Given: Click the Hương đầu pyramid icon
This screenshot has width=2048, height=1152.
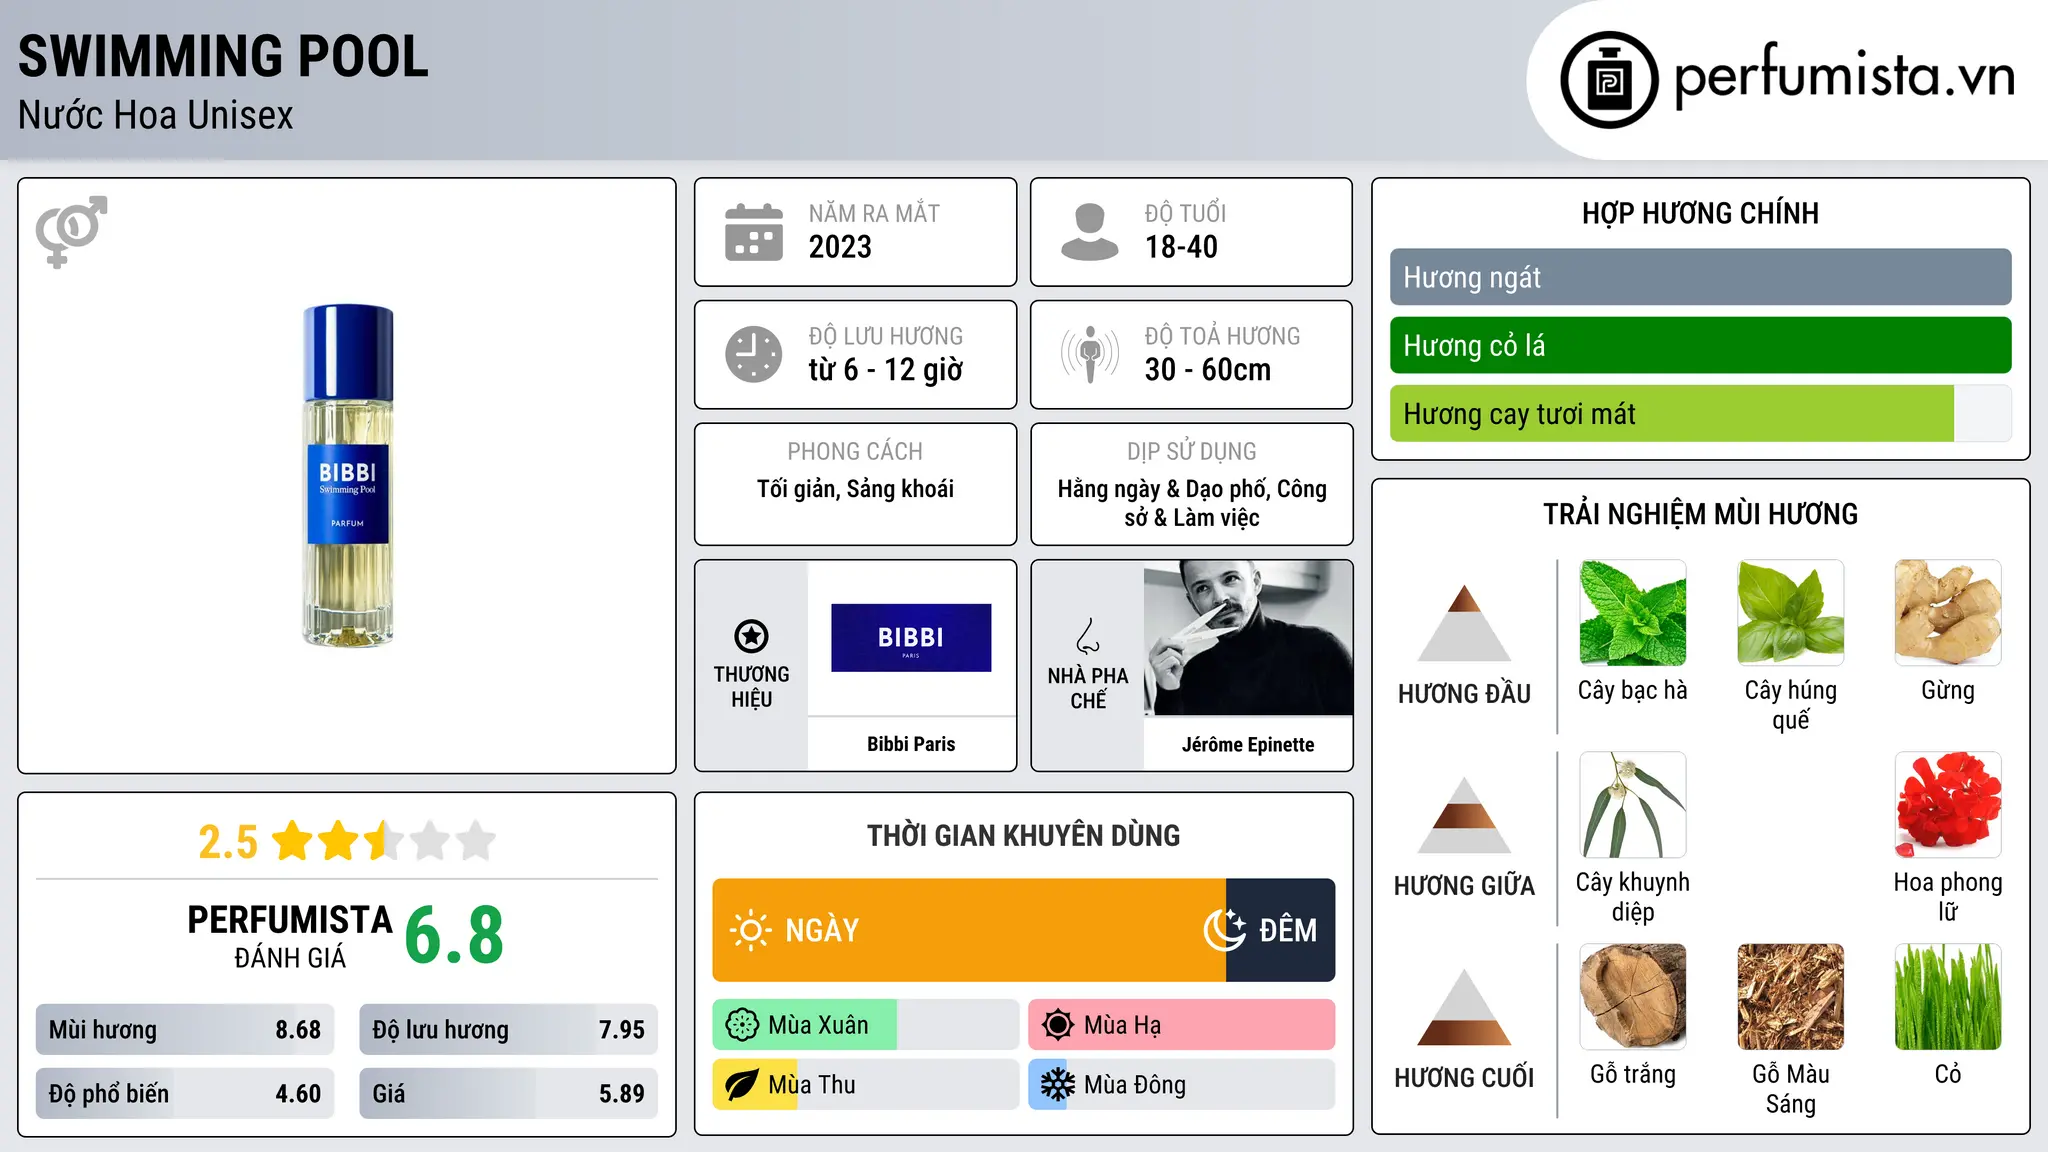Looking at the screenshot, I should (x=1464, y=623).
